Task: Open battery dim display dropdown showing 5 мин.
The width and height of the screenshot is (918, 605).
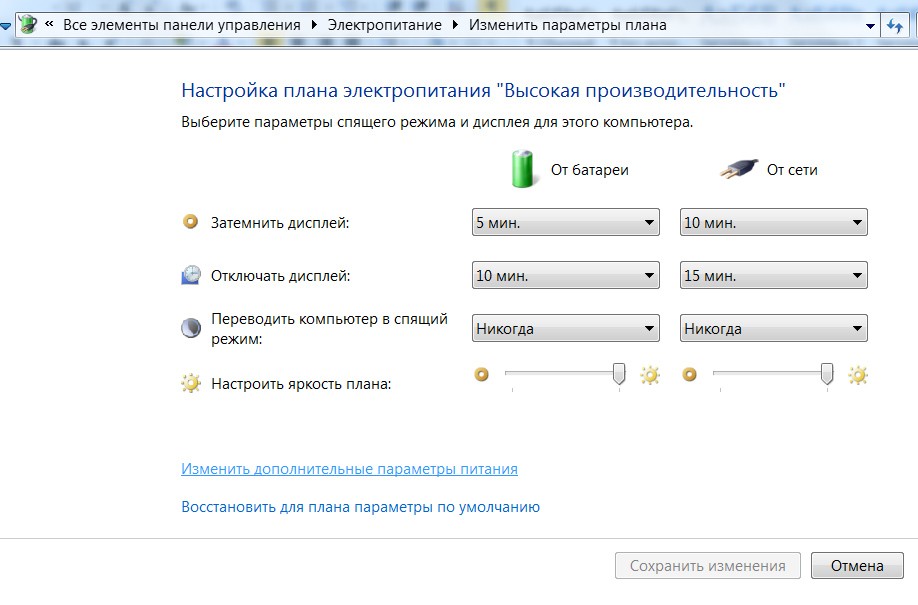Action: click(x=565, y=223)
